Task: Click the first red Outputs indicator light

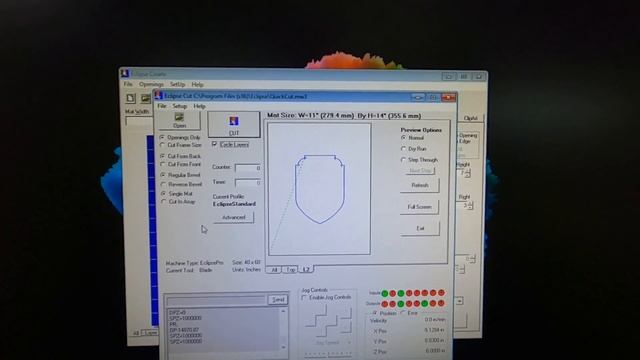Action: click(384, 304)
